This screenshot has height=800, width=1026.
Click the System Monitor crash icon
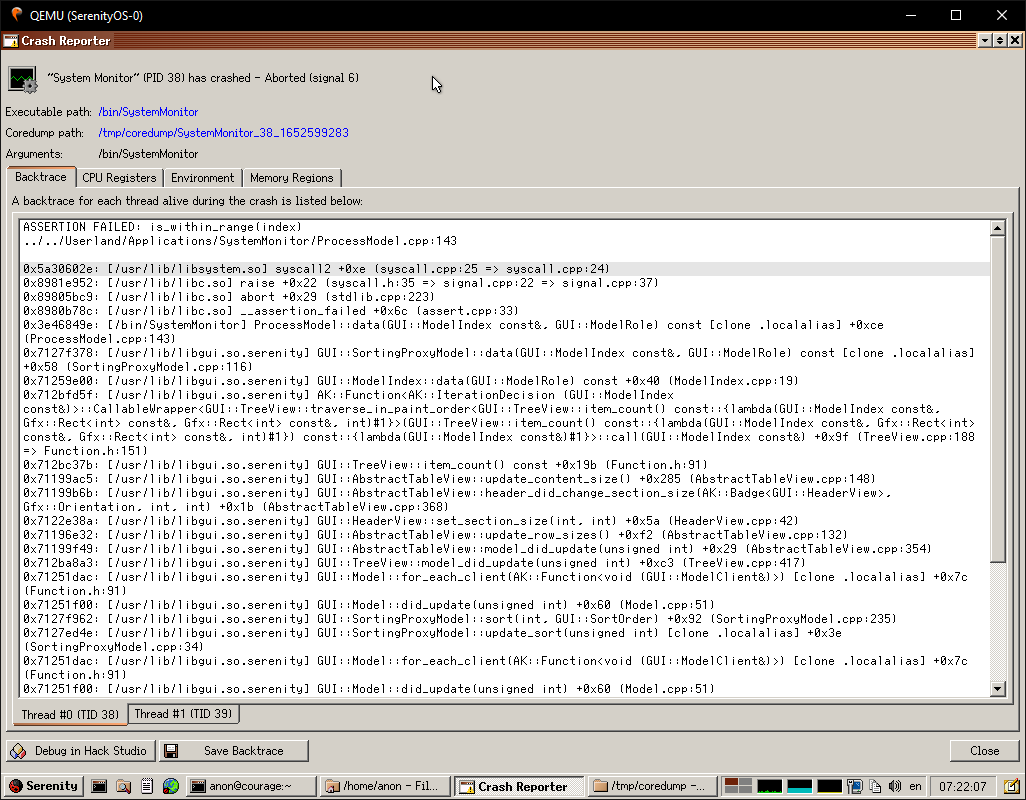(x=21, y=79)
